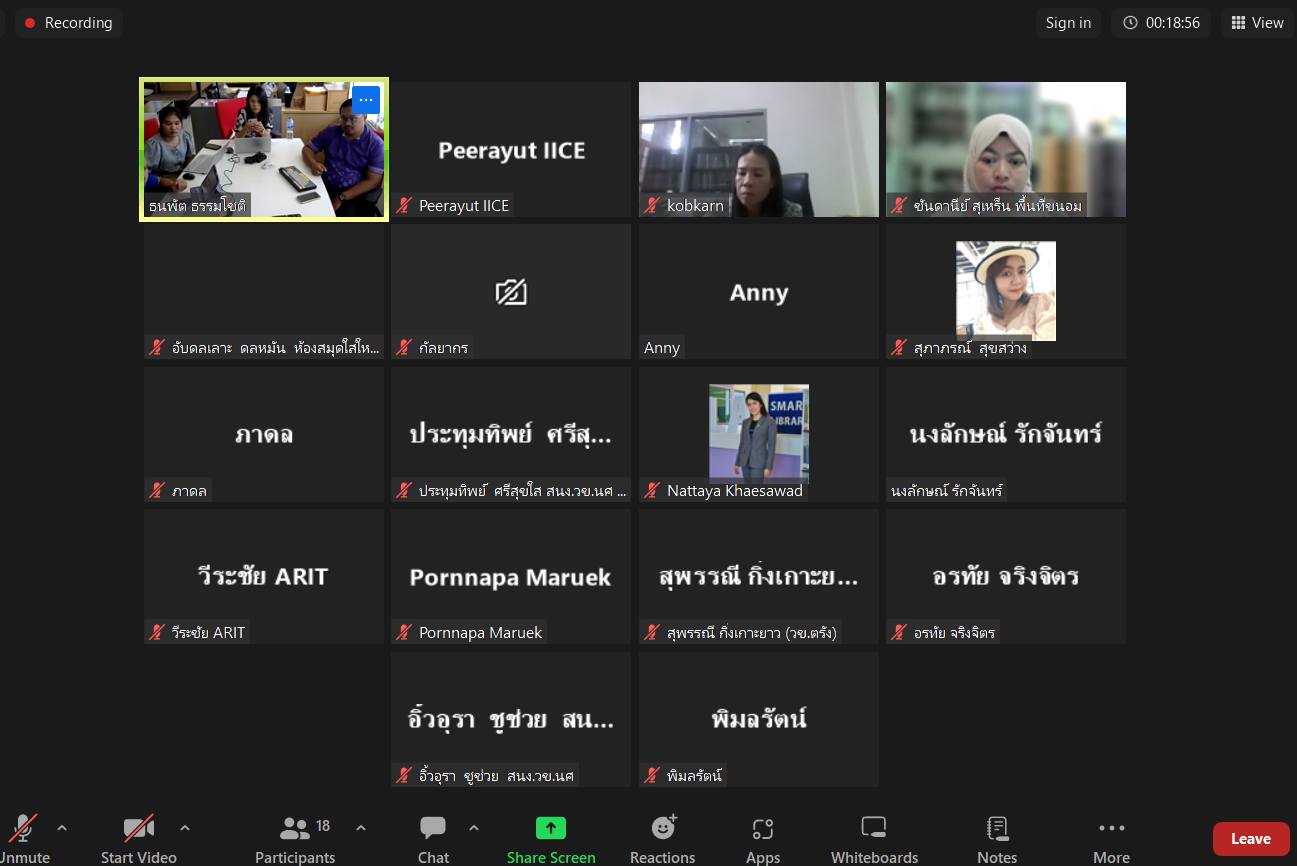
Task: Expand Chat options chevron
Action: pyautogui.click(x=474, y=828)
